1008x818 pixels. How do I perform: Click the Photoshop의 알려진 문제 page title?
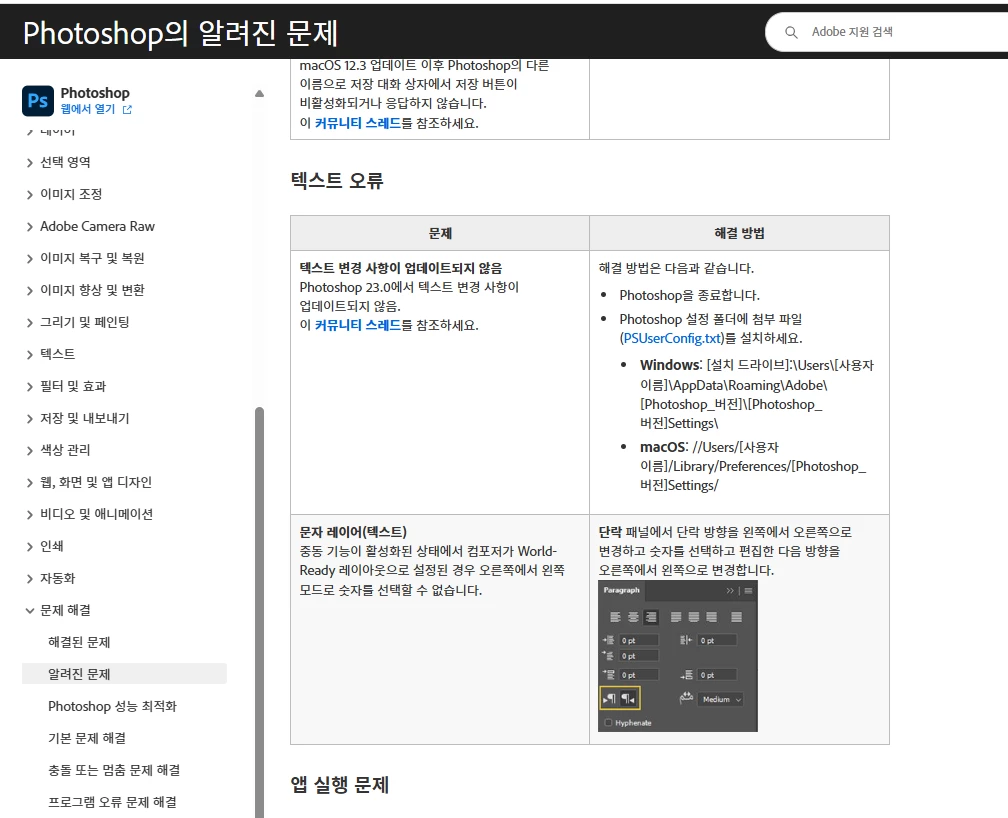[x=181, y=33]
